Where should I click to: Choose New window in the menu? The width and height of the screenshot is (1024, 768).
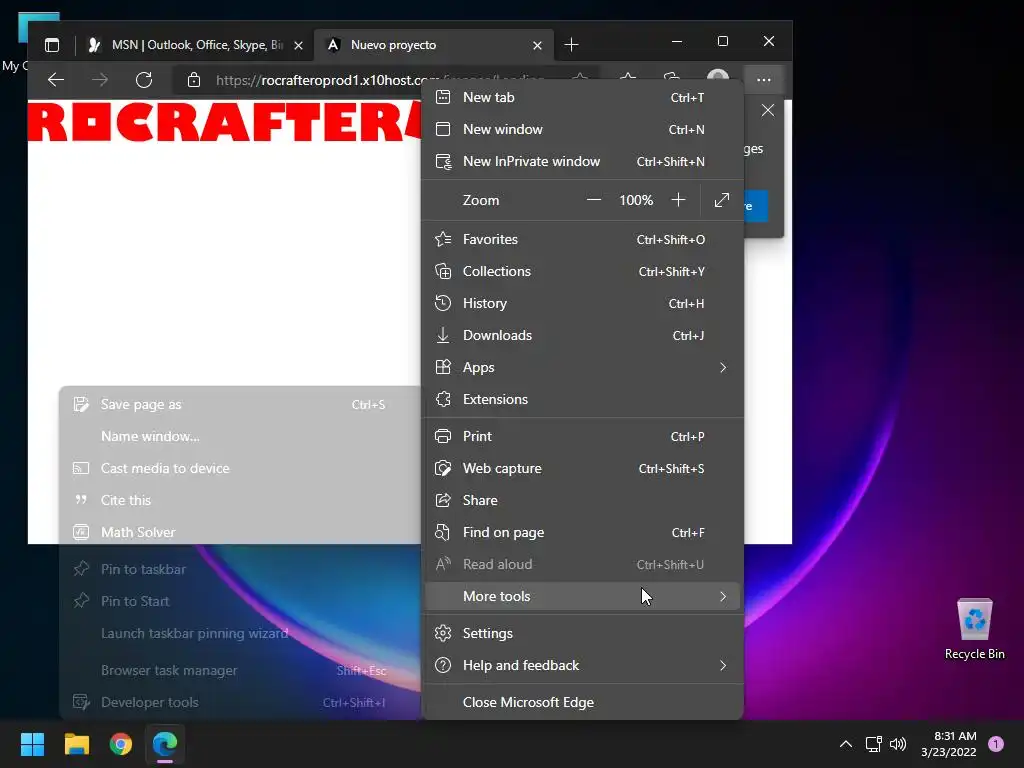(x=583, y=129)
